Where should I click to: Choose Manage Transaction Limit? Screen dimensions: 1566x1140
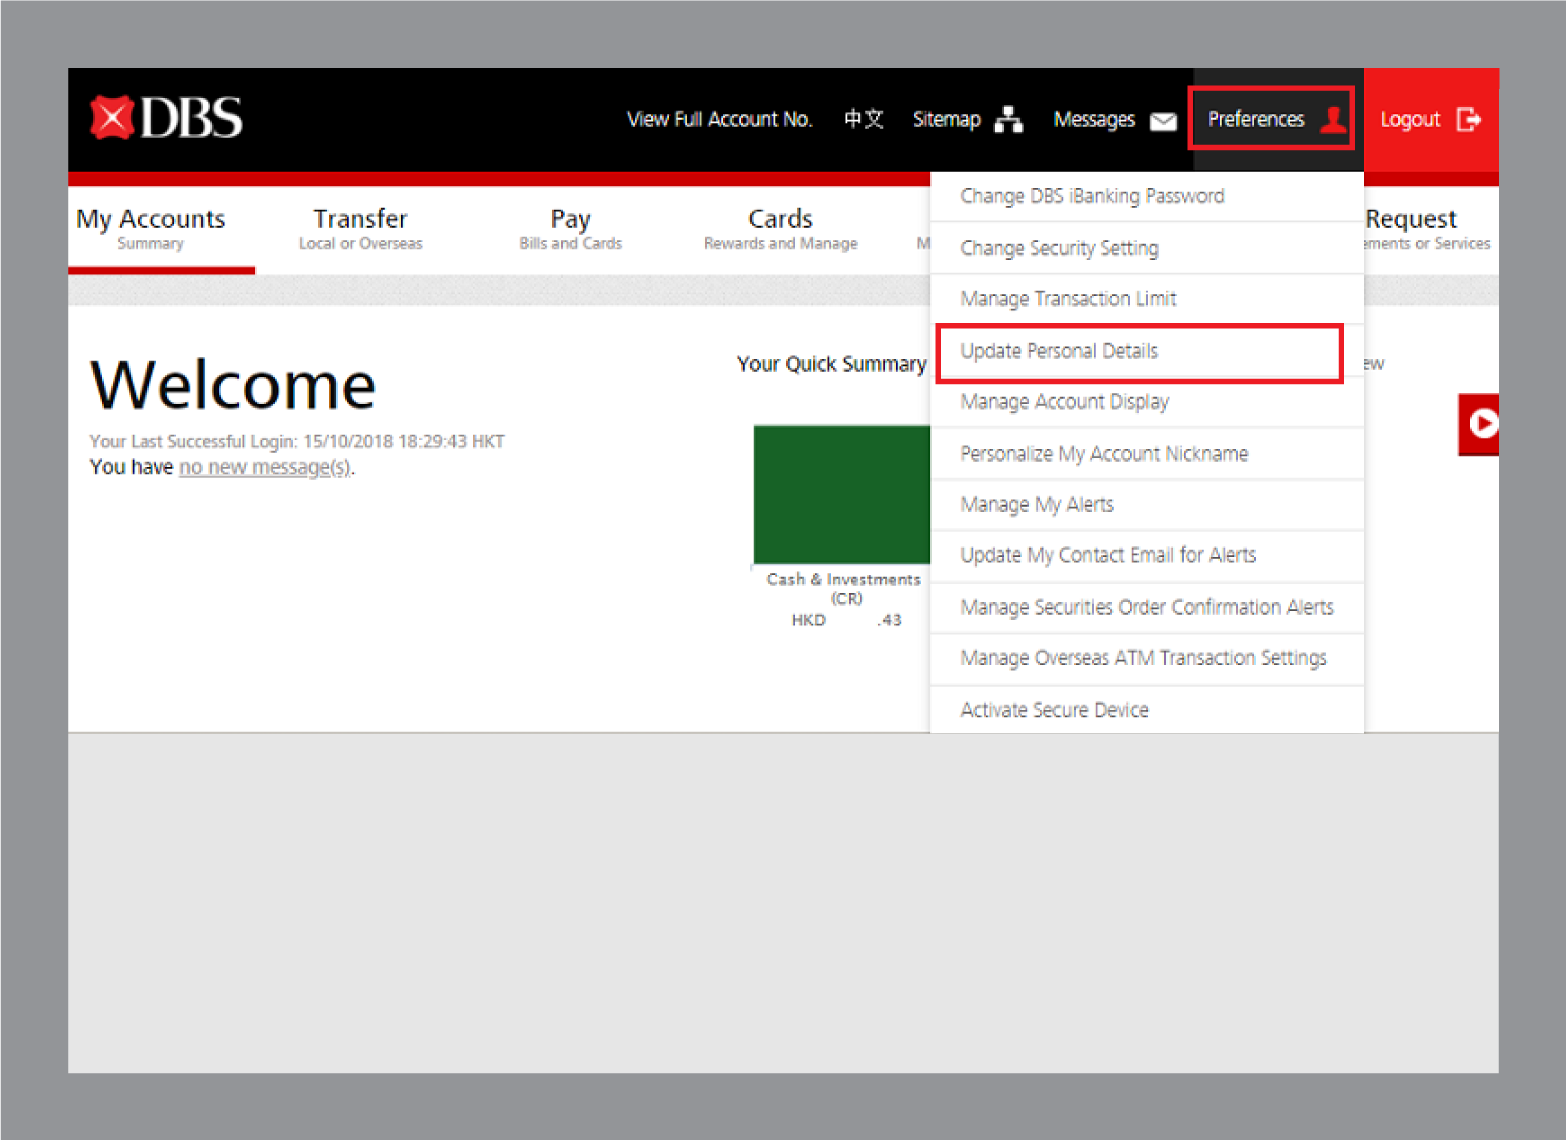point(1068,299)
